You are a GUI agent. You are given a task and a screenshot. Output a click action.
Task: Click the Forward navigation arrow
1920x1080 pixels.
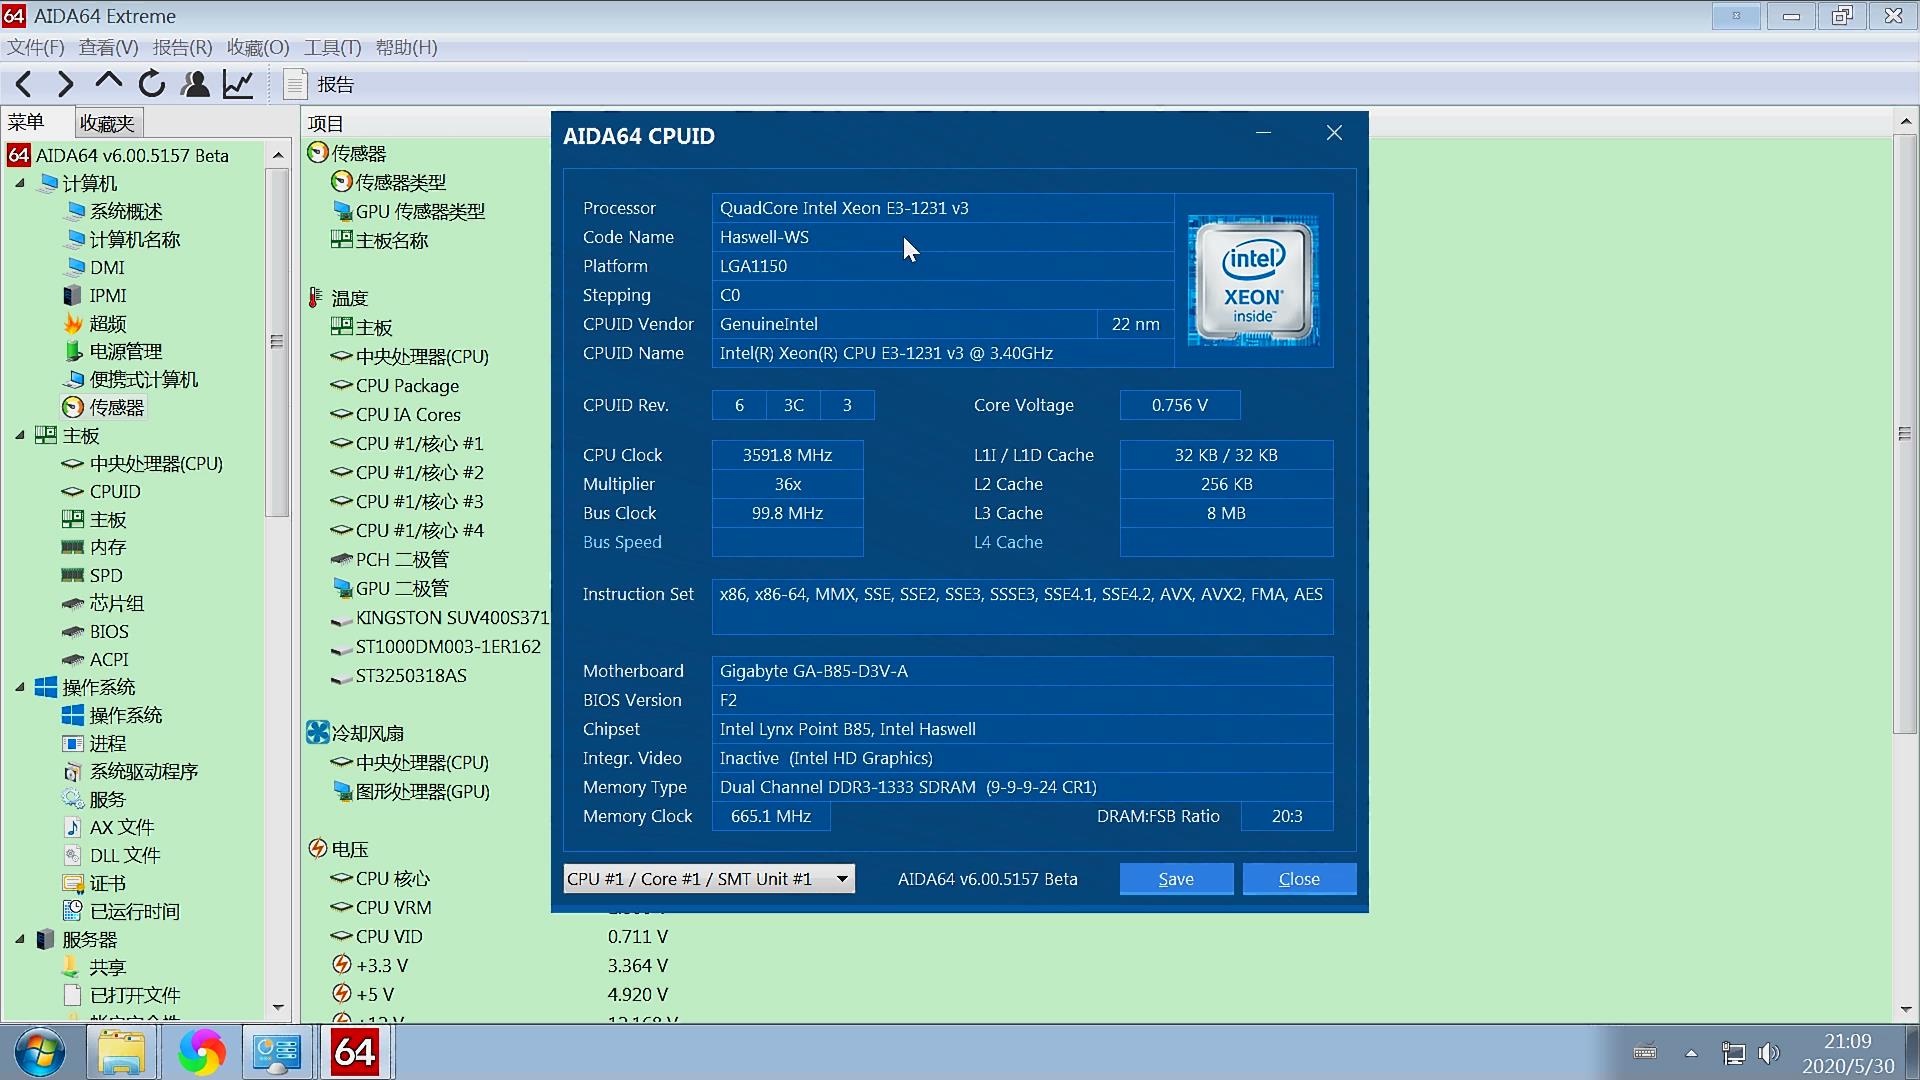66,85
